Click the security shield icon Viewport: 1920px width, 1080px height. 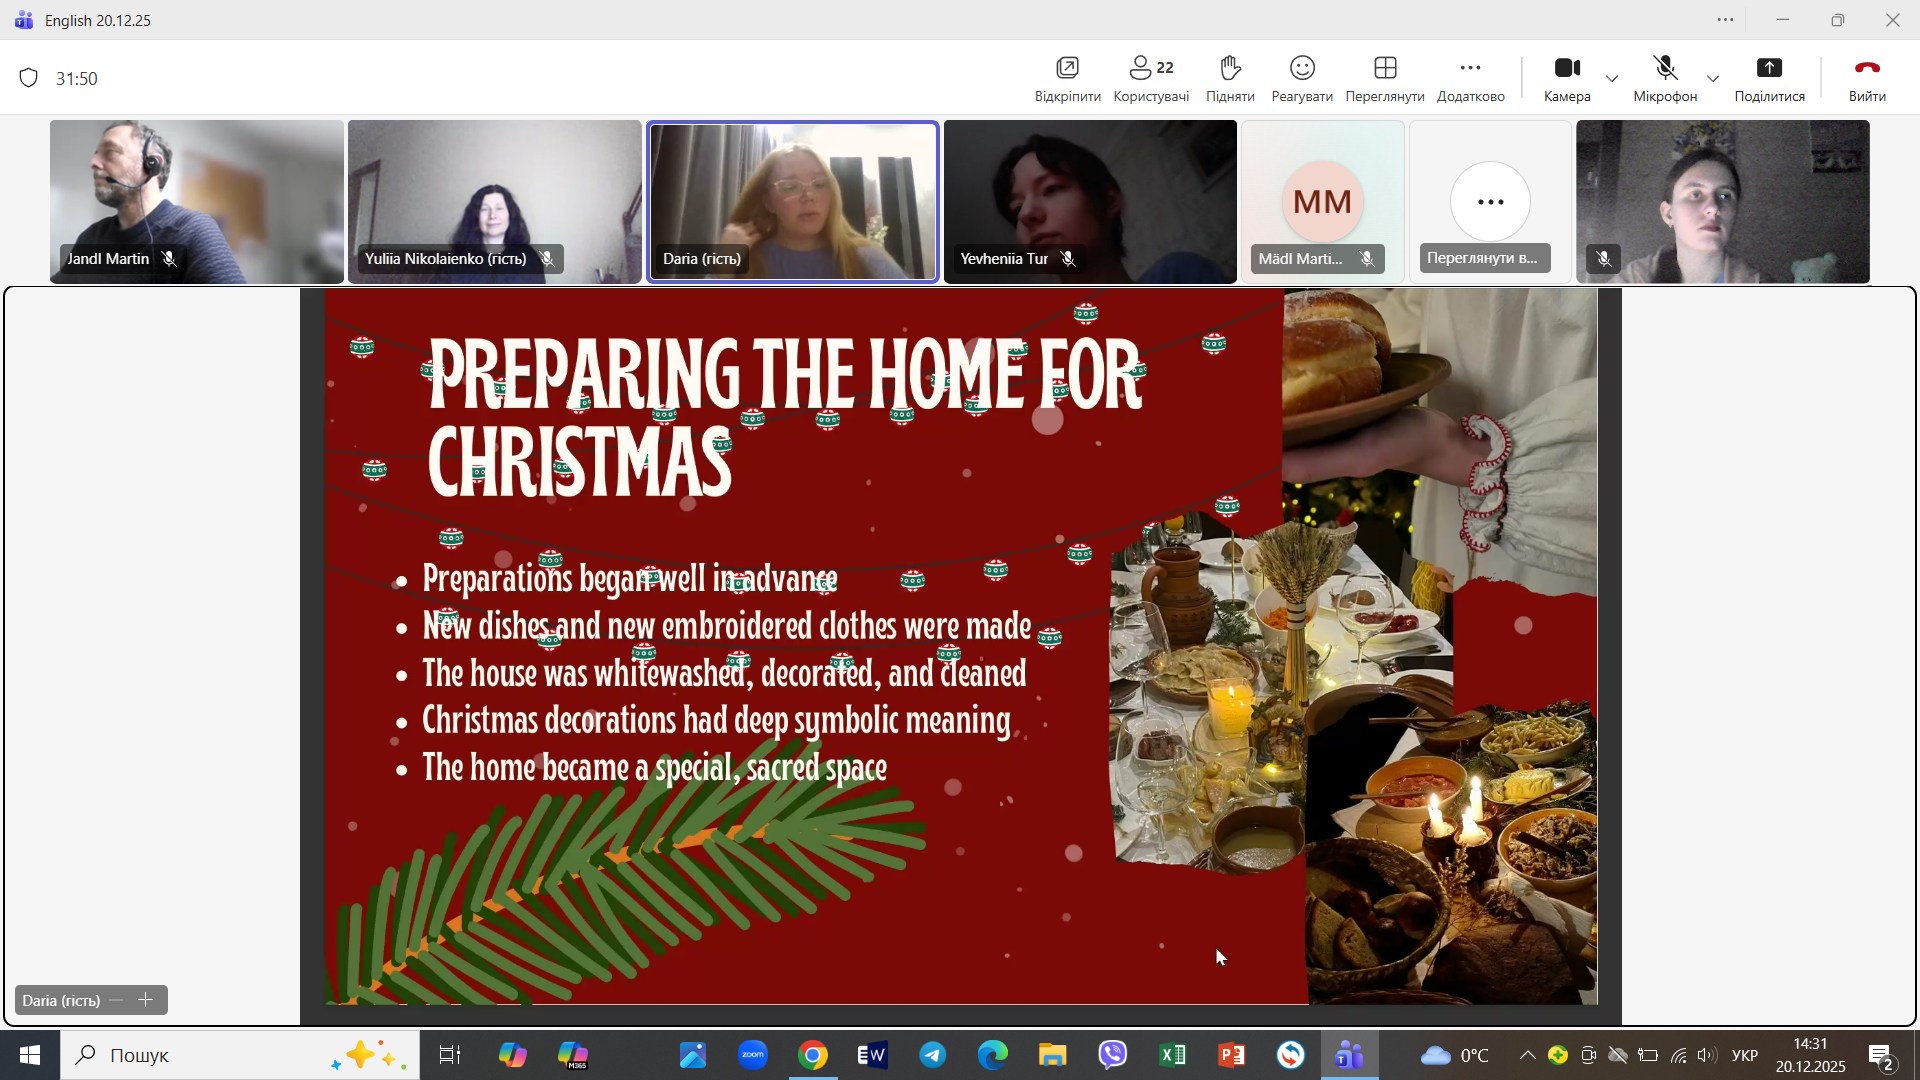29,78
